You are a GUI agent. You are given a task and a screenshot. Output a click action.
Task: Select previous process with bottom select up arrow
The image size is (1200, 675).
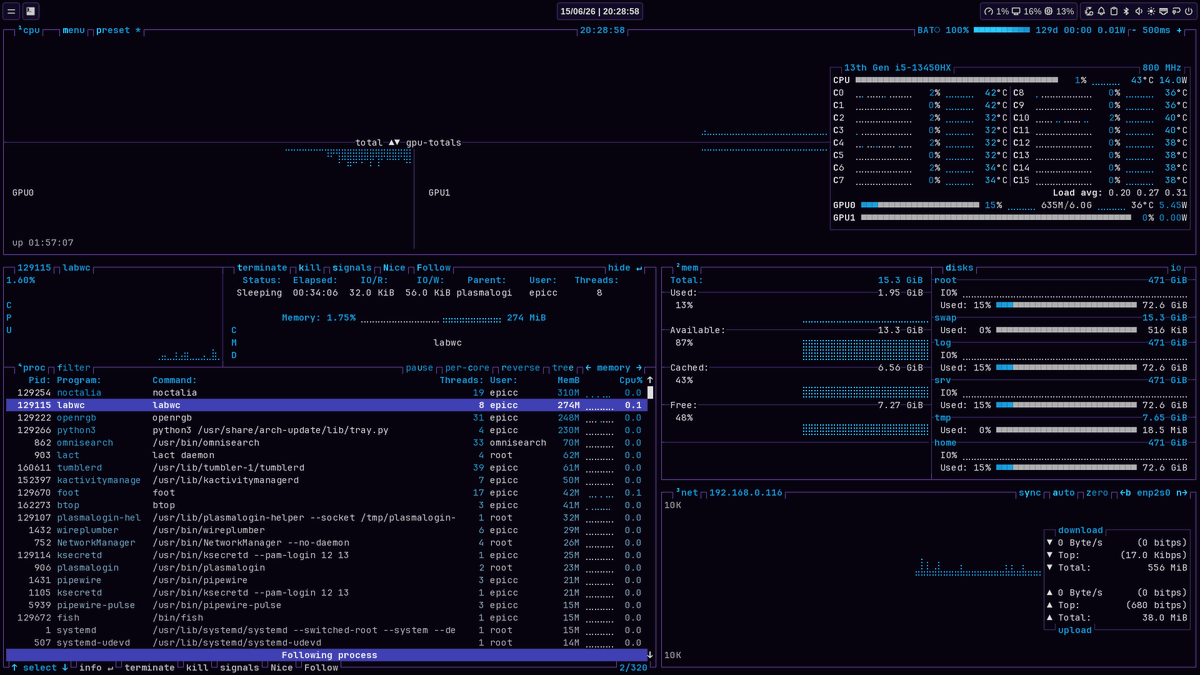[15, 668]
